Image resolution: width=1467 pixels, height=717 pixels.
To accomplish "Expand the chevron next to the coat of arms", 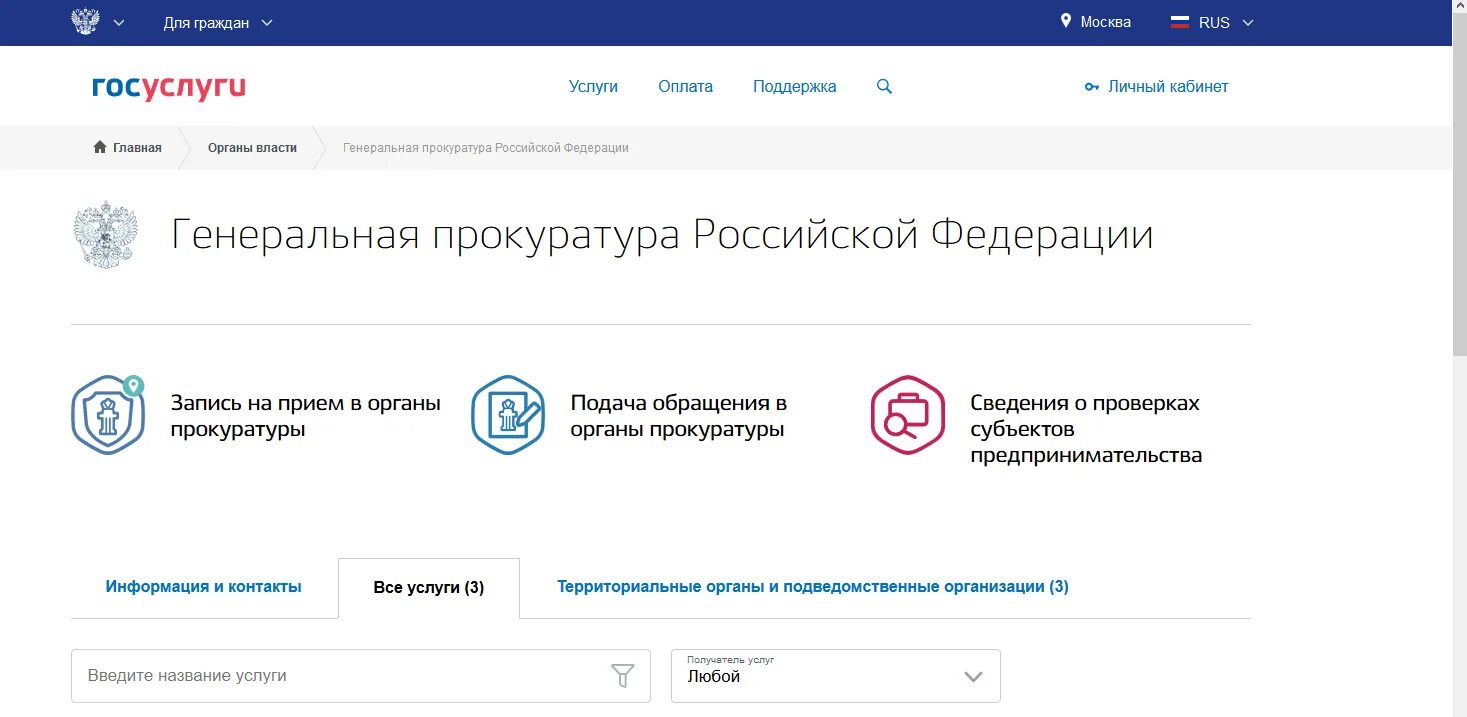I will tap(120, 23).
